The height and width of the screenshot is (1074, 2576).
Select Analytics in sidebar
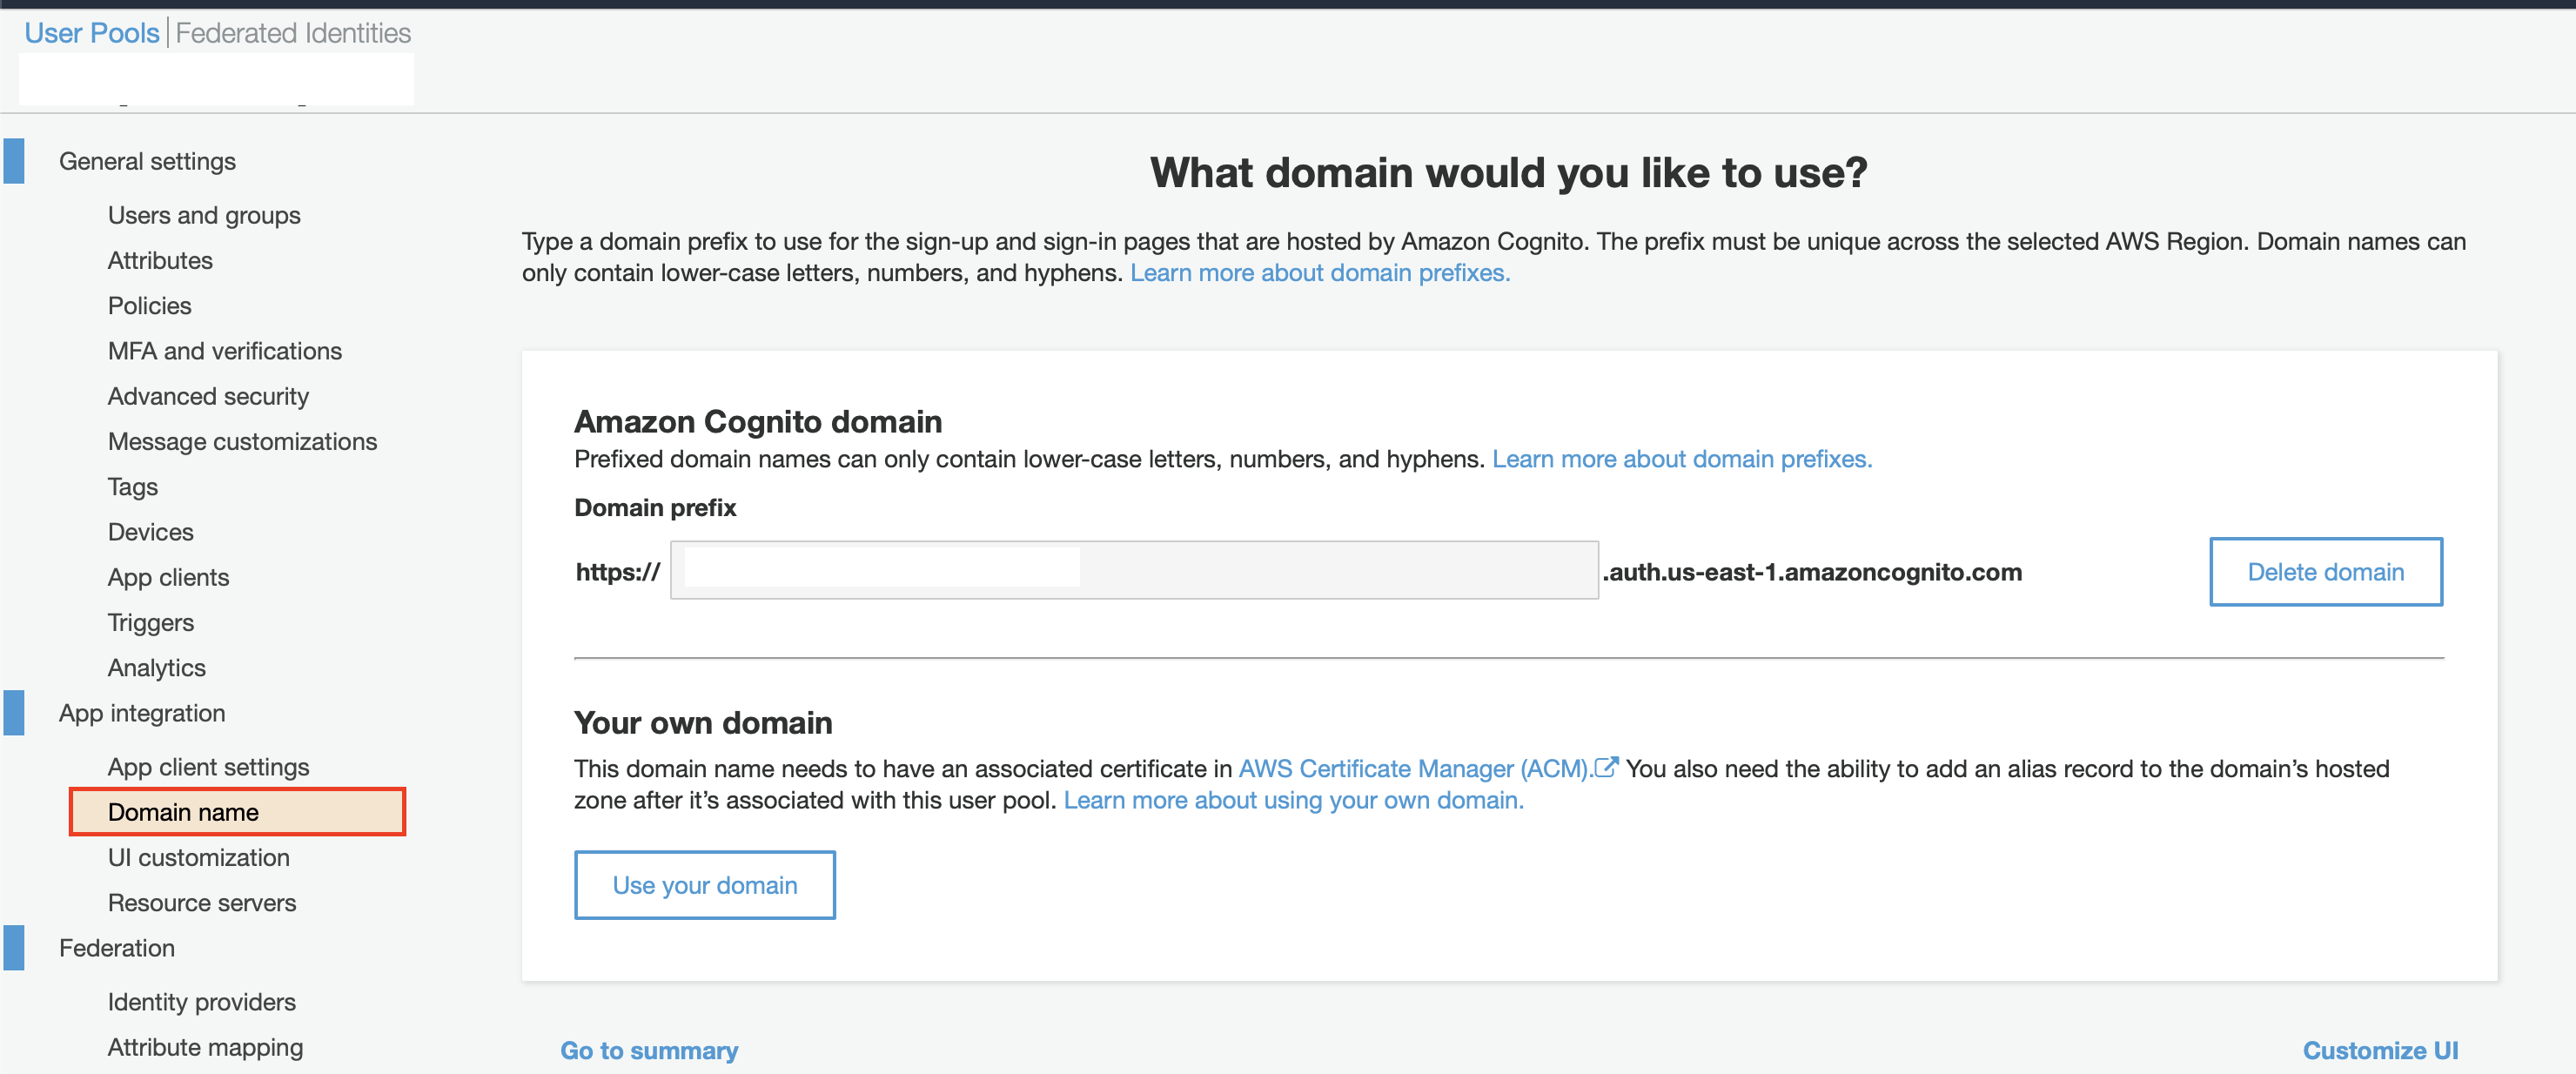click(157, 667)
